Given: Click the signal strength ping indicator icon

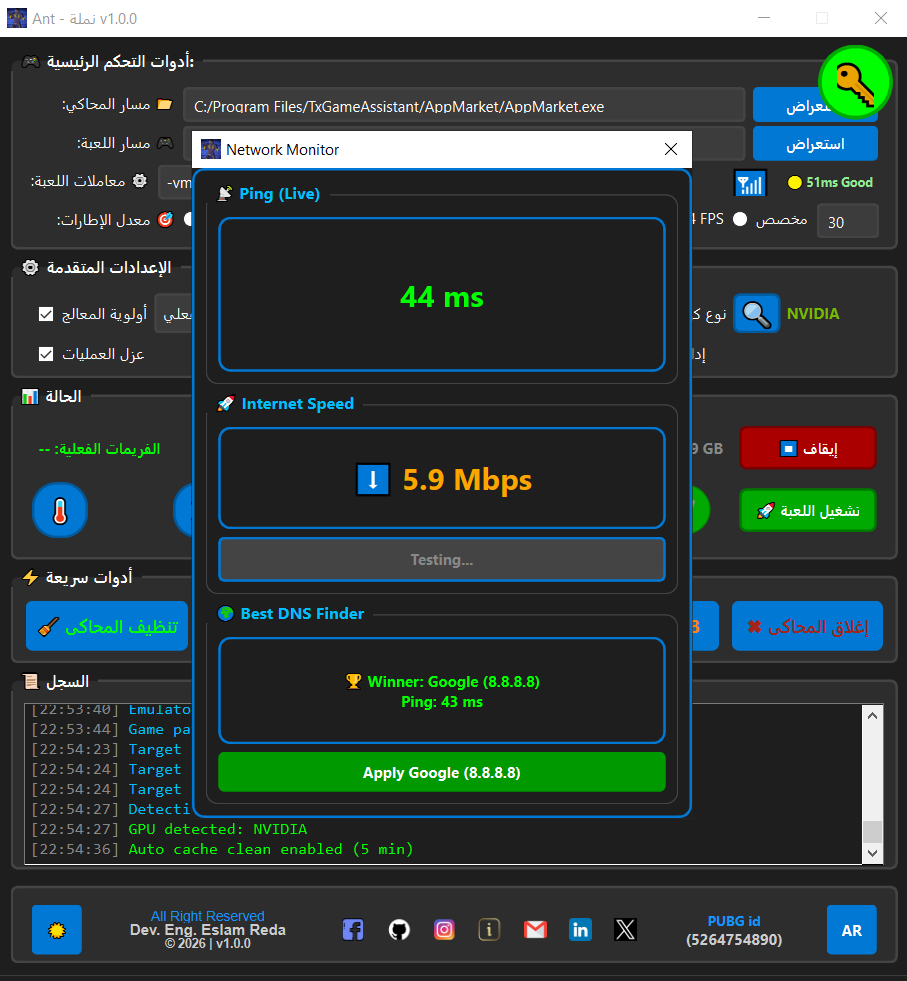Looking at the screenshot, I should point(751,183).
